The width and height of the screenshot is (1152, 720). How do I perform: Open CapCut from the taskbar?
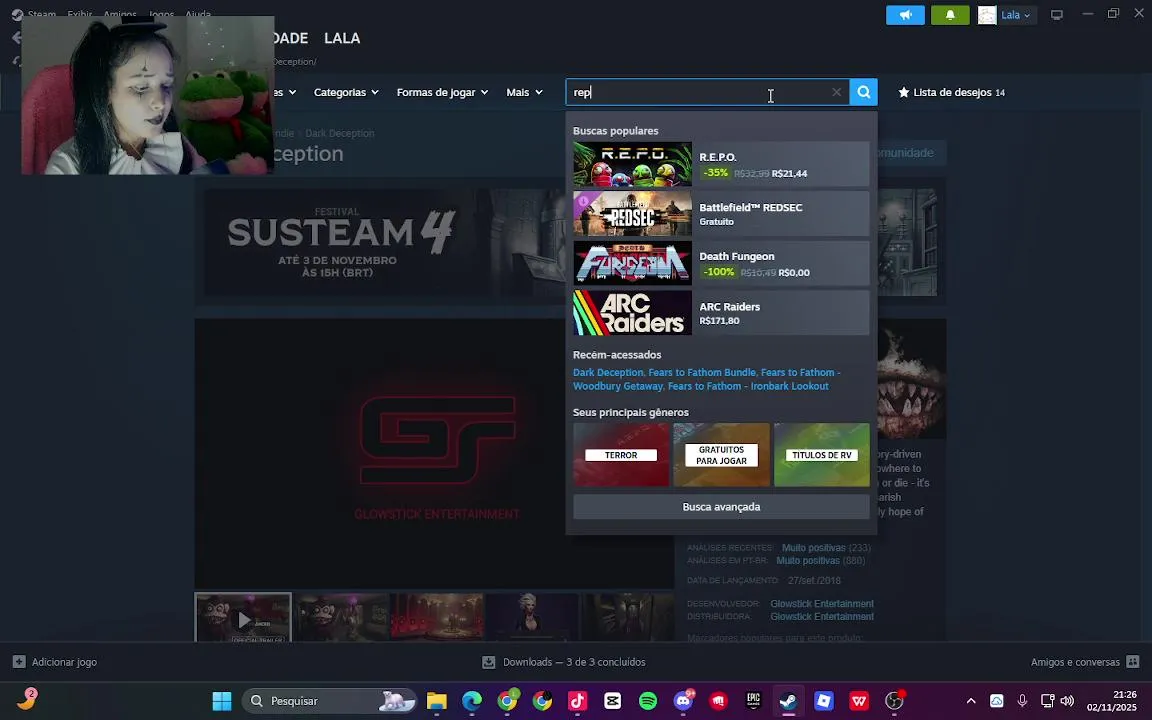[x=613, y=701]
